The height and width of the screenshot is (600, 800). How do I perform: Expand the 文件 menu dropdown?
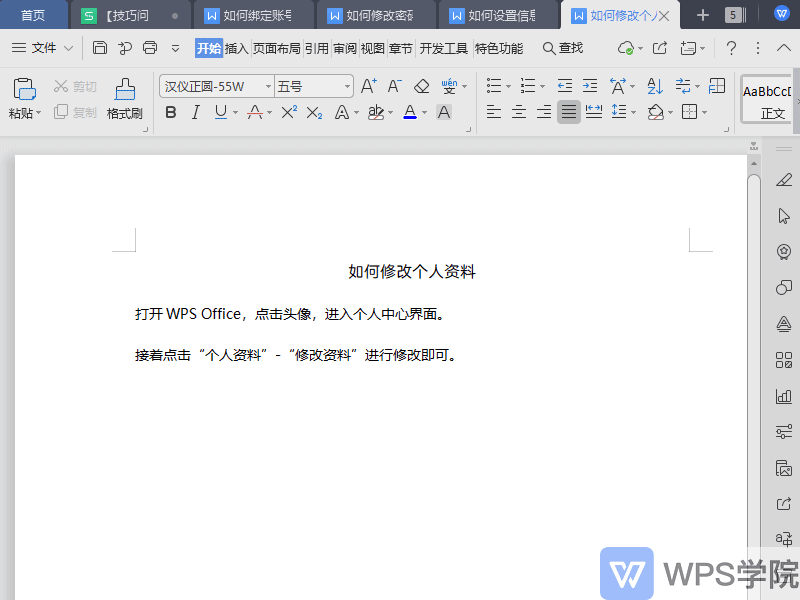tap(42, 48)
